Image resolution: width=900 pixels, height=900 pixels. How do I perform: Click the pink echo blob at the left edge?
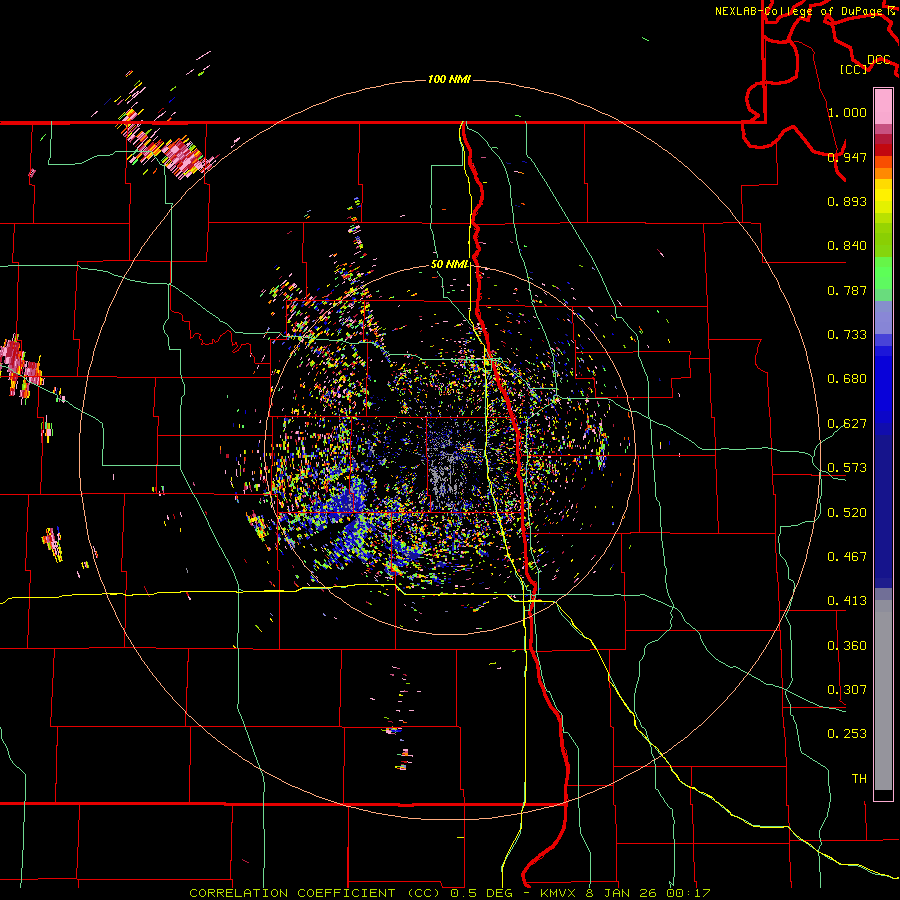coord(20,367)
